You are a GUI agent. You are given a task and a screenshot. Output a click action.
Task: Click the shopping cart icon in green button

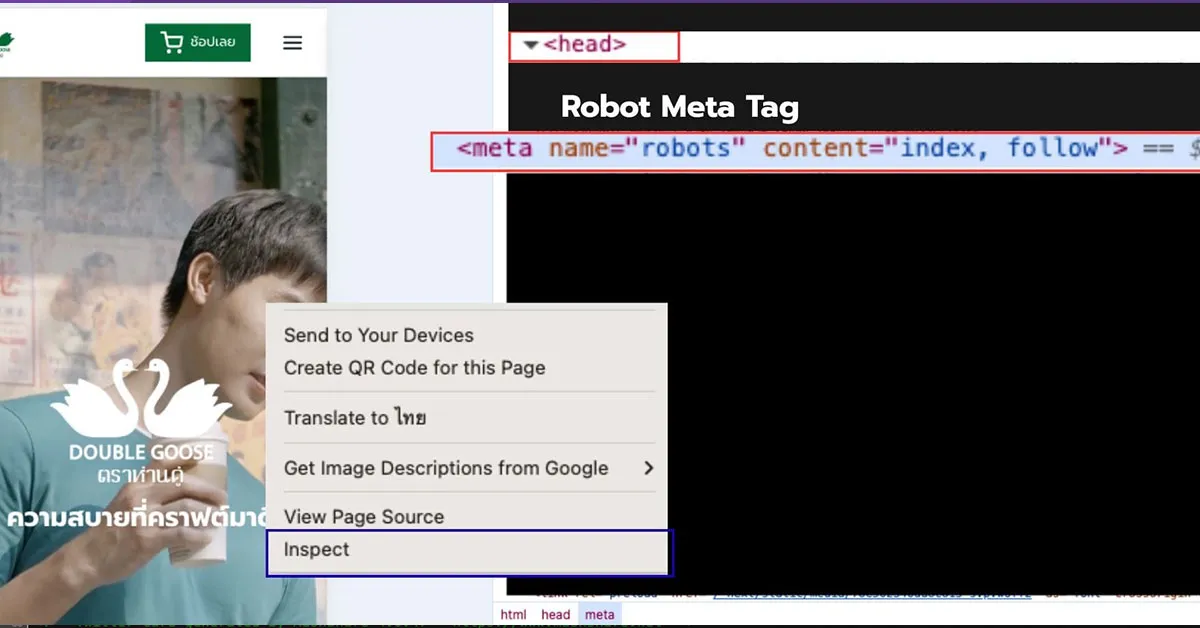(x=172, y=42)
